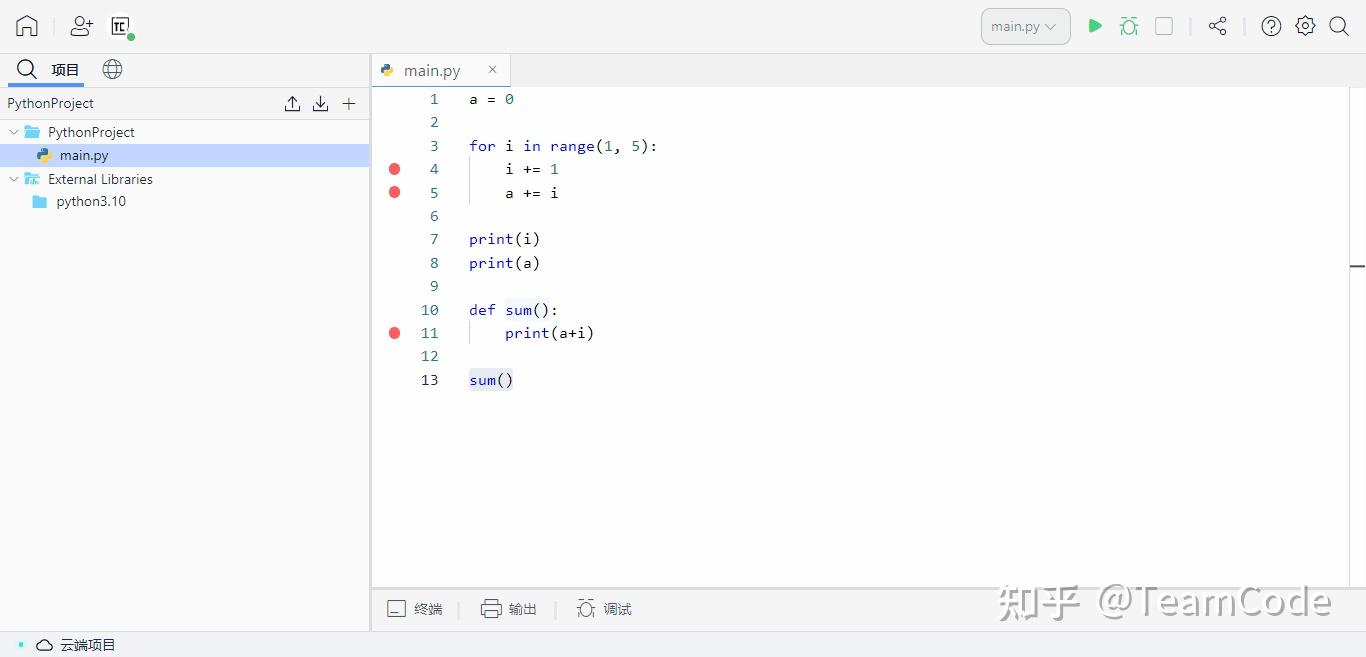Click the 'i += 1' statement
The height and width of the screenshot is (657, 1366).
coord(532,169)
